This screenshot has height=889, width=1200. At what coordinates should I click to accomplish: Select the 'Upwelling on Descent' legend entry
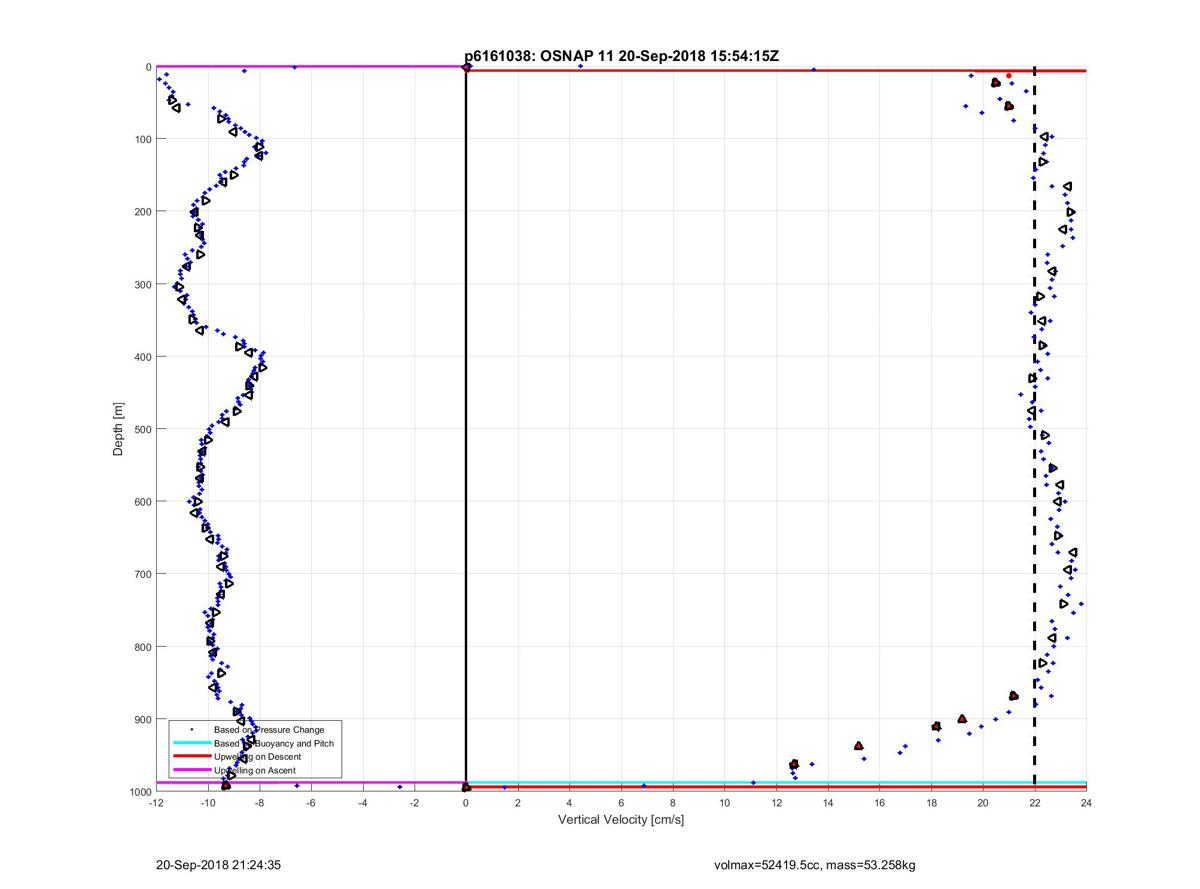(257, 757)
